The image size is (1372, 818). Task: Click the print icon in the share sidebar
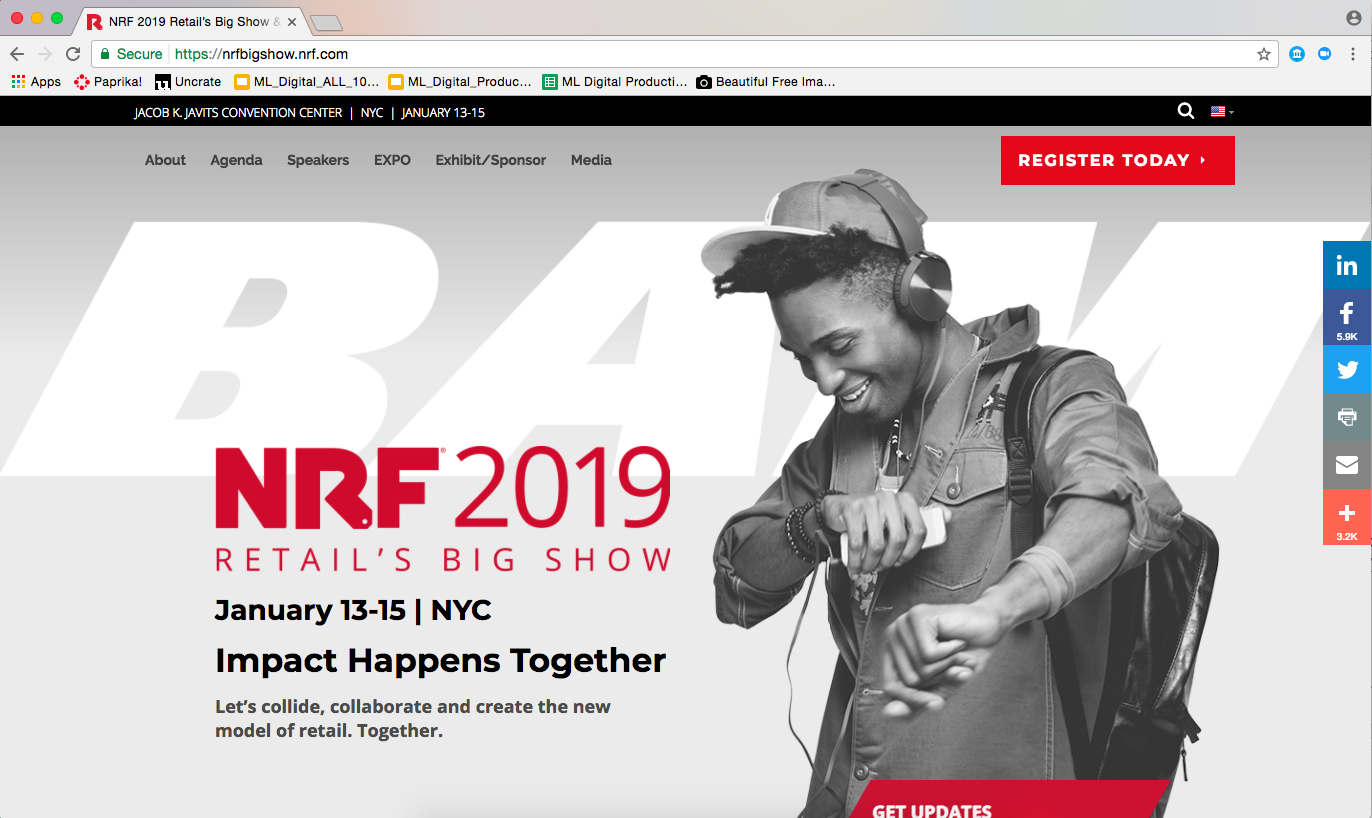click(1347, 417)
